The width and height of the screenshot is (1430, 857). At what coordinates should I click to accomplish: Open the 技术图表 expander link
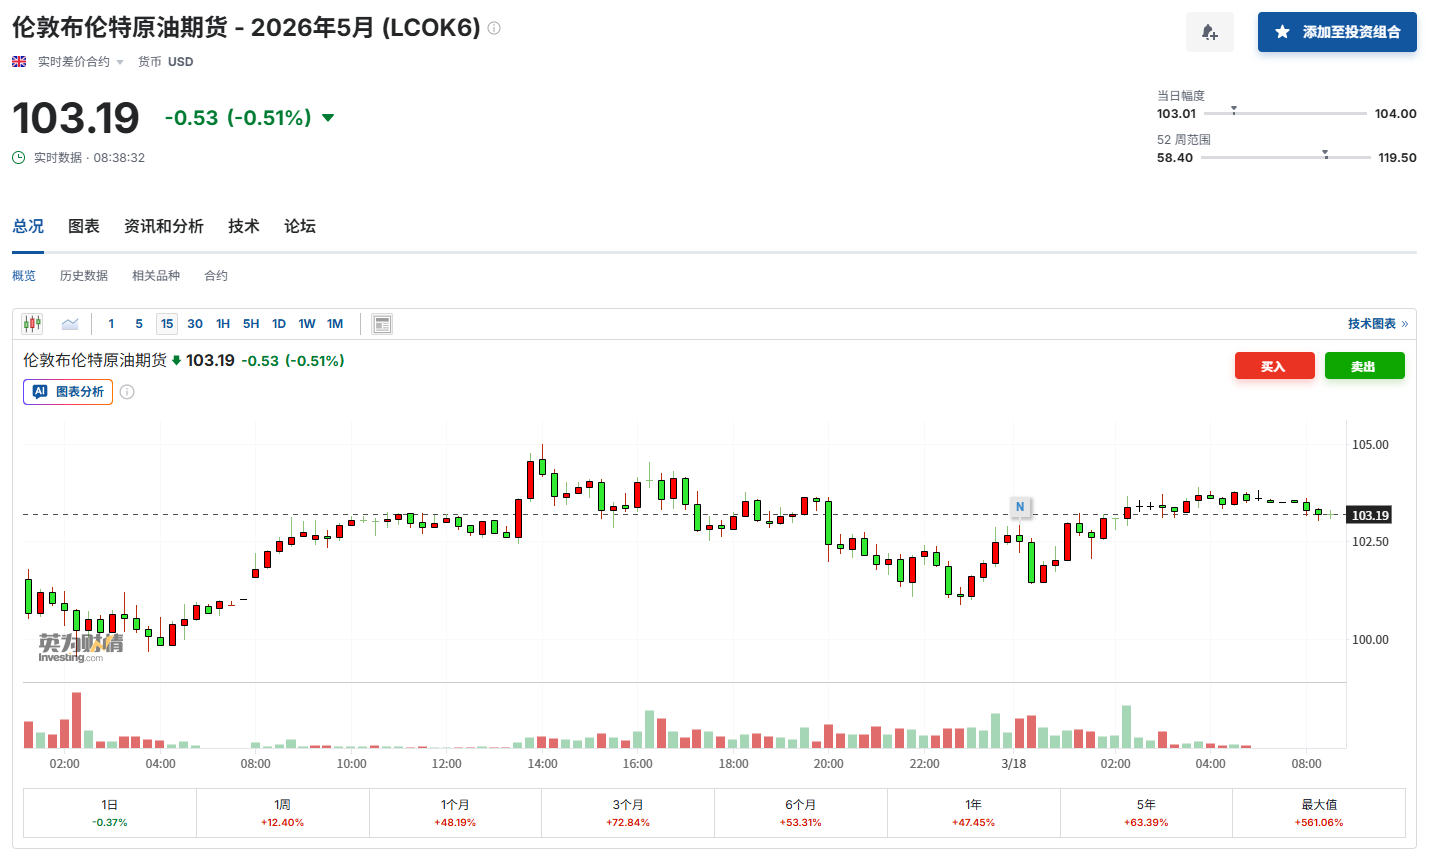click(1377, 324)
